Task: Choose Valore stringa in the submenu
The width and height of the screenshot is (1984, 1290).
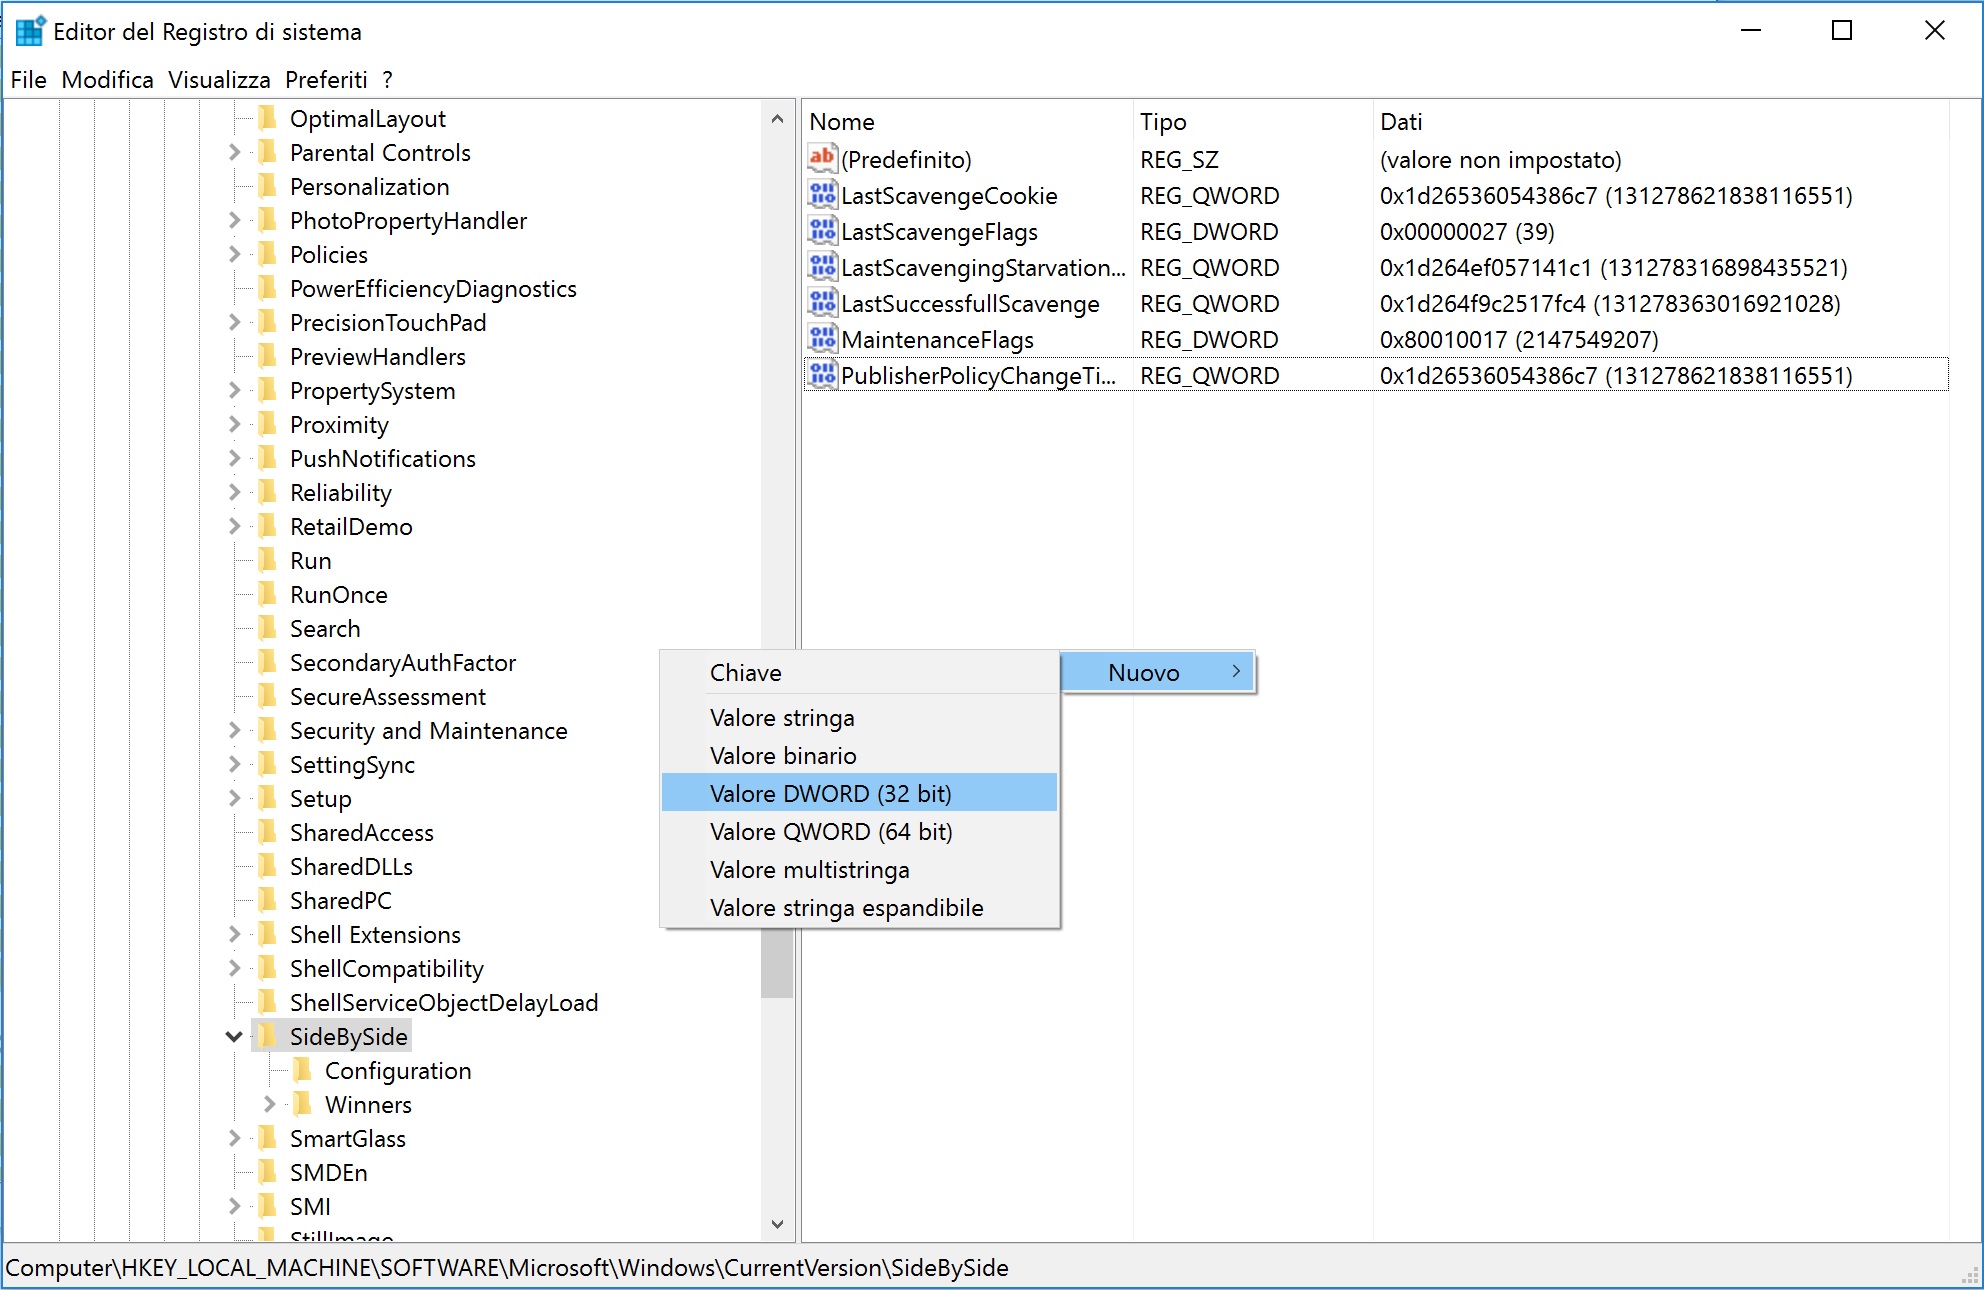Action: tap(859, 718)
